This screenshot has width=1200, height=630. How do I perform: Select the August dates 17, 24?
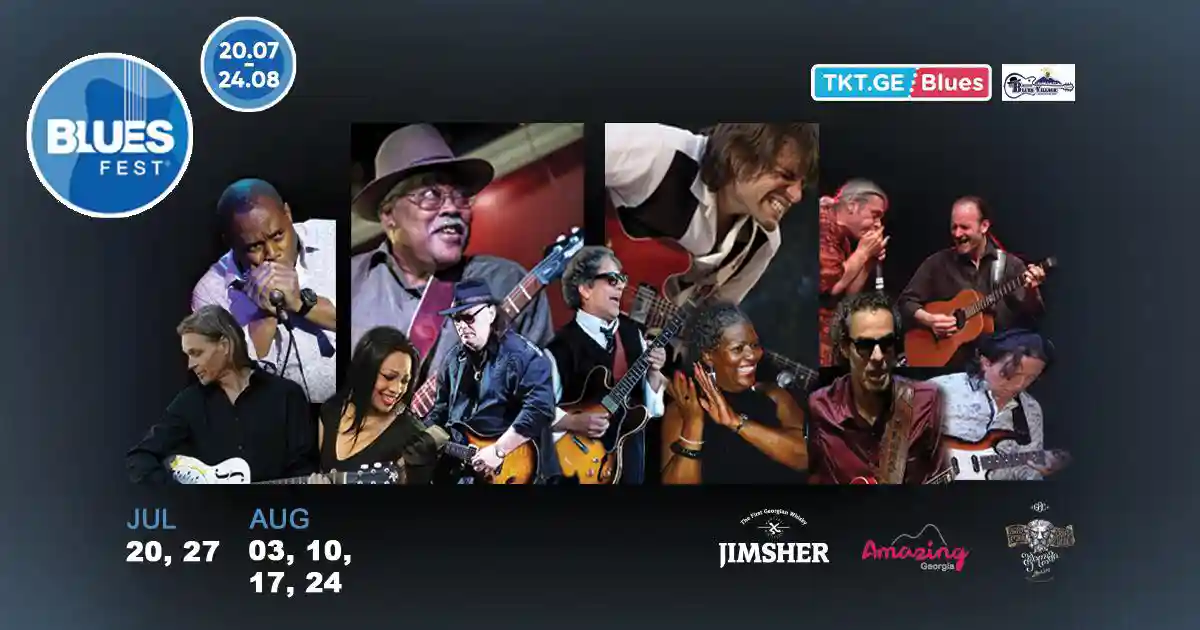point(296,583)
